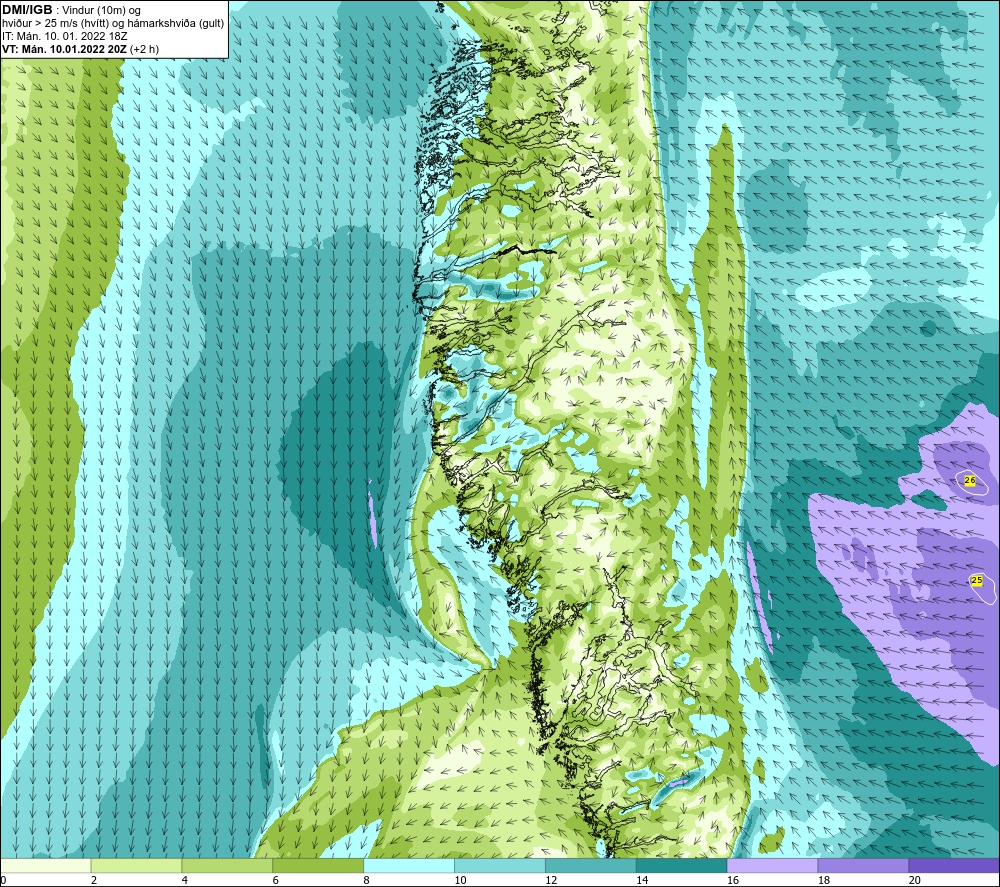Select the light green 2–4 m/s swatch
This screenshot has width=1000, height=887.
pos(136,865)
